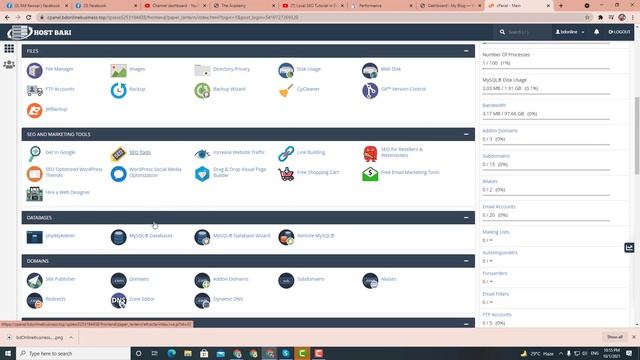640x360 pixels.
Task: Open FTP Accounts icon in Files section
Action: pos(35,90)
